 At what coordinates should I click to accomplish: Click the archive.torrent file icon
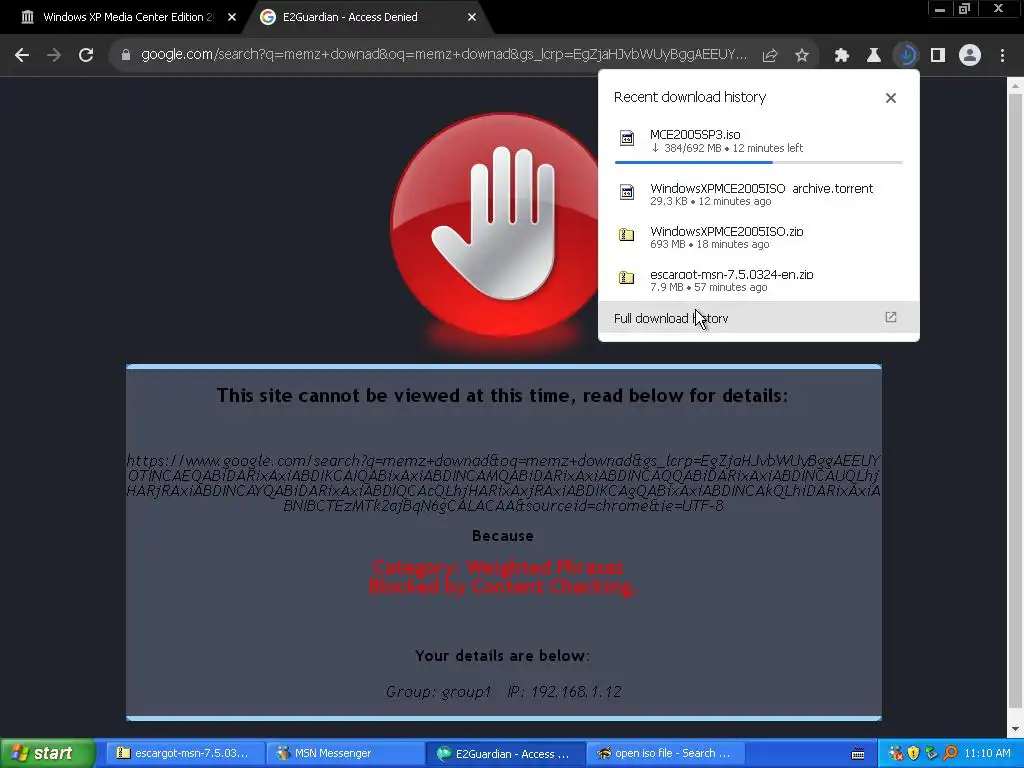click(626, 192)
